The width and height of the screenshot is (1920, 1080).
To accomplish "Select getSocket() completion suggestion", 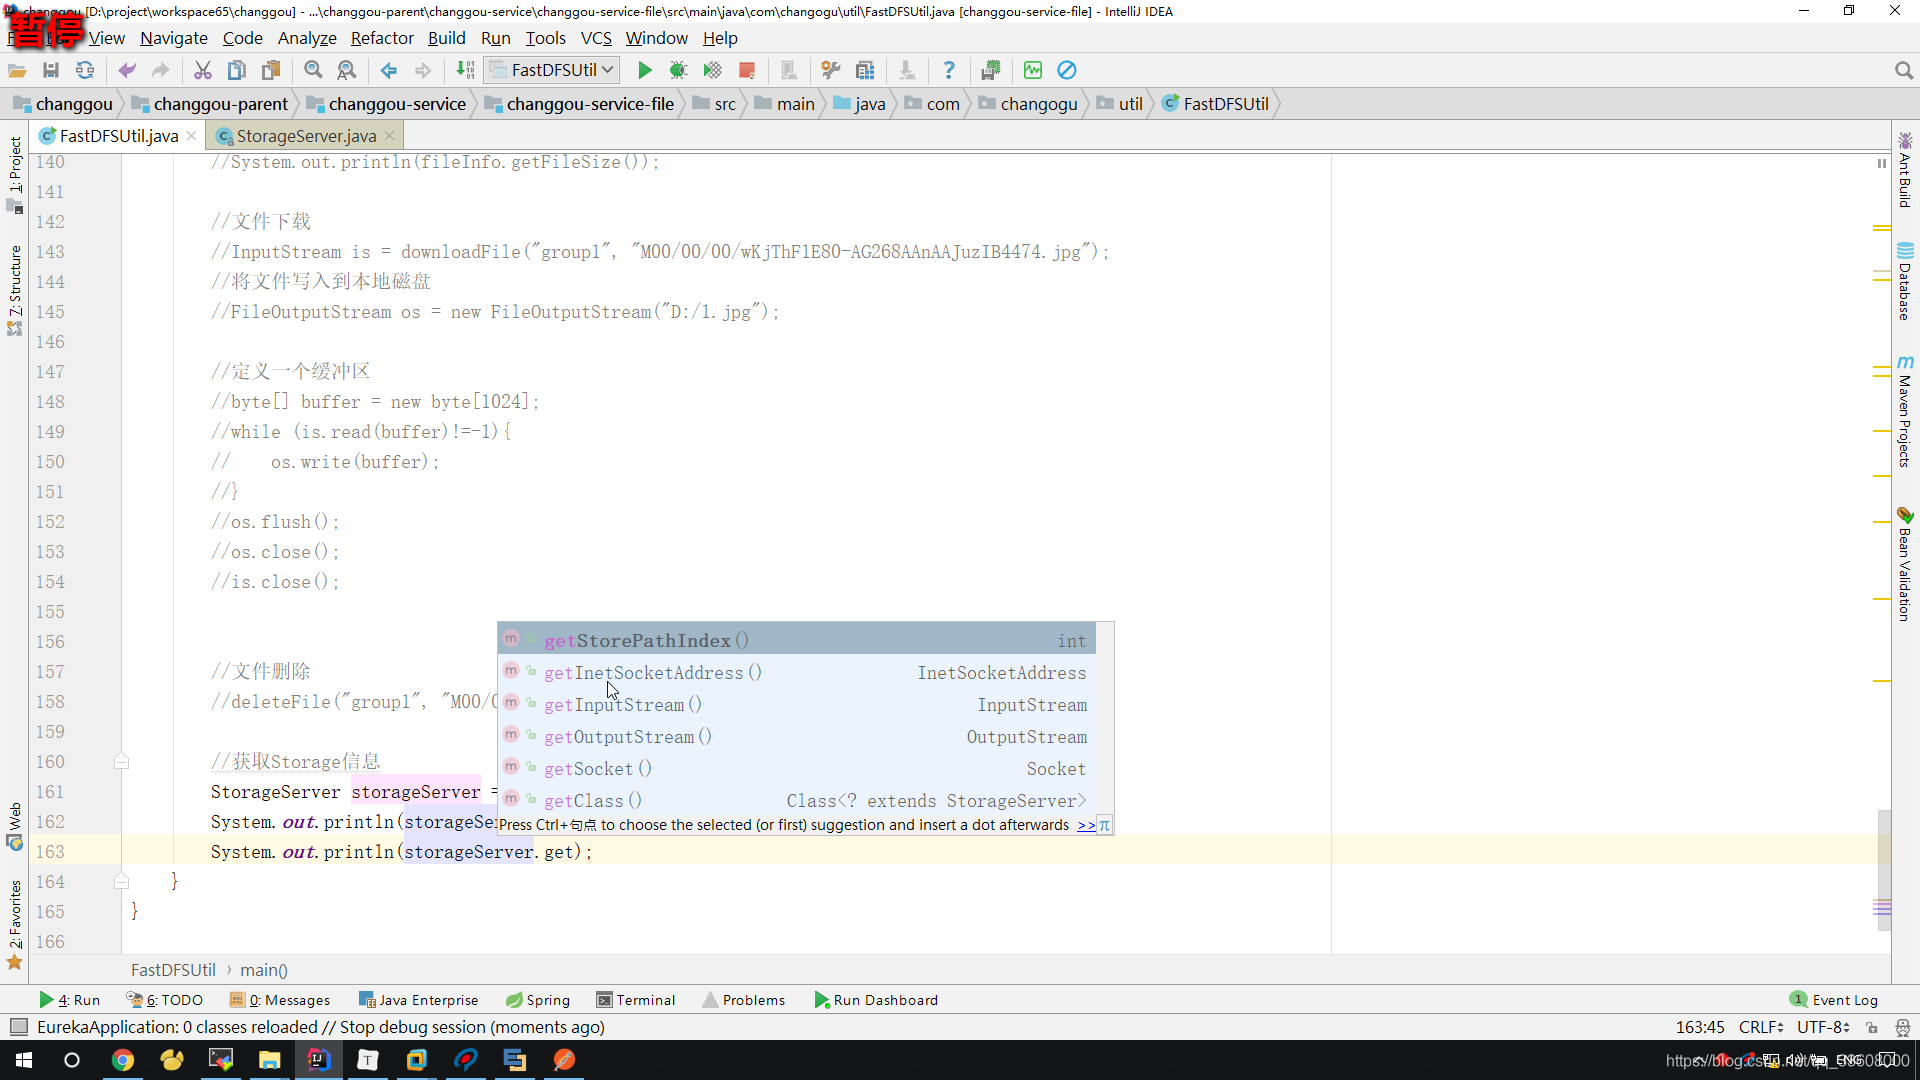I will pos(796,769).
